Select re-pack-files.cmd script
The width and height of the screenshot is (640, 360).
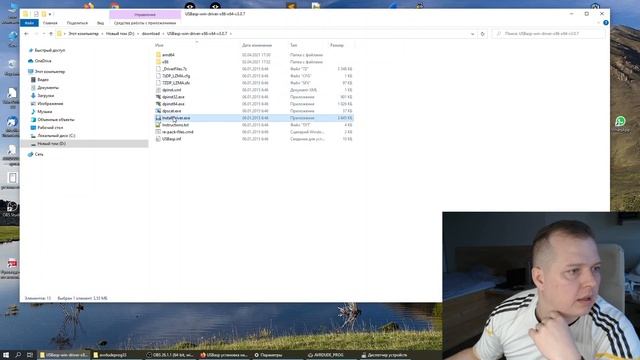[x=178, y=132]
